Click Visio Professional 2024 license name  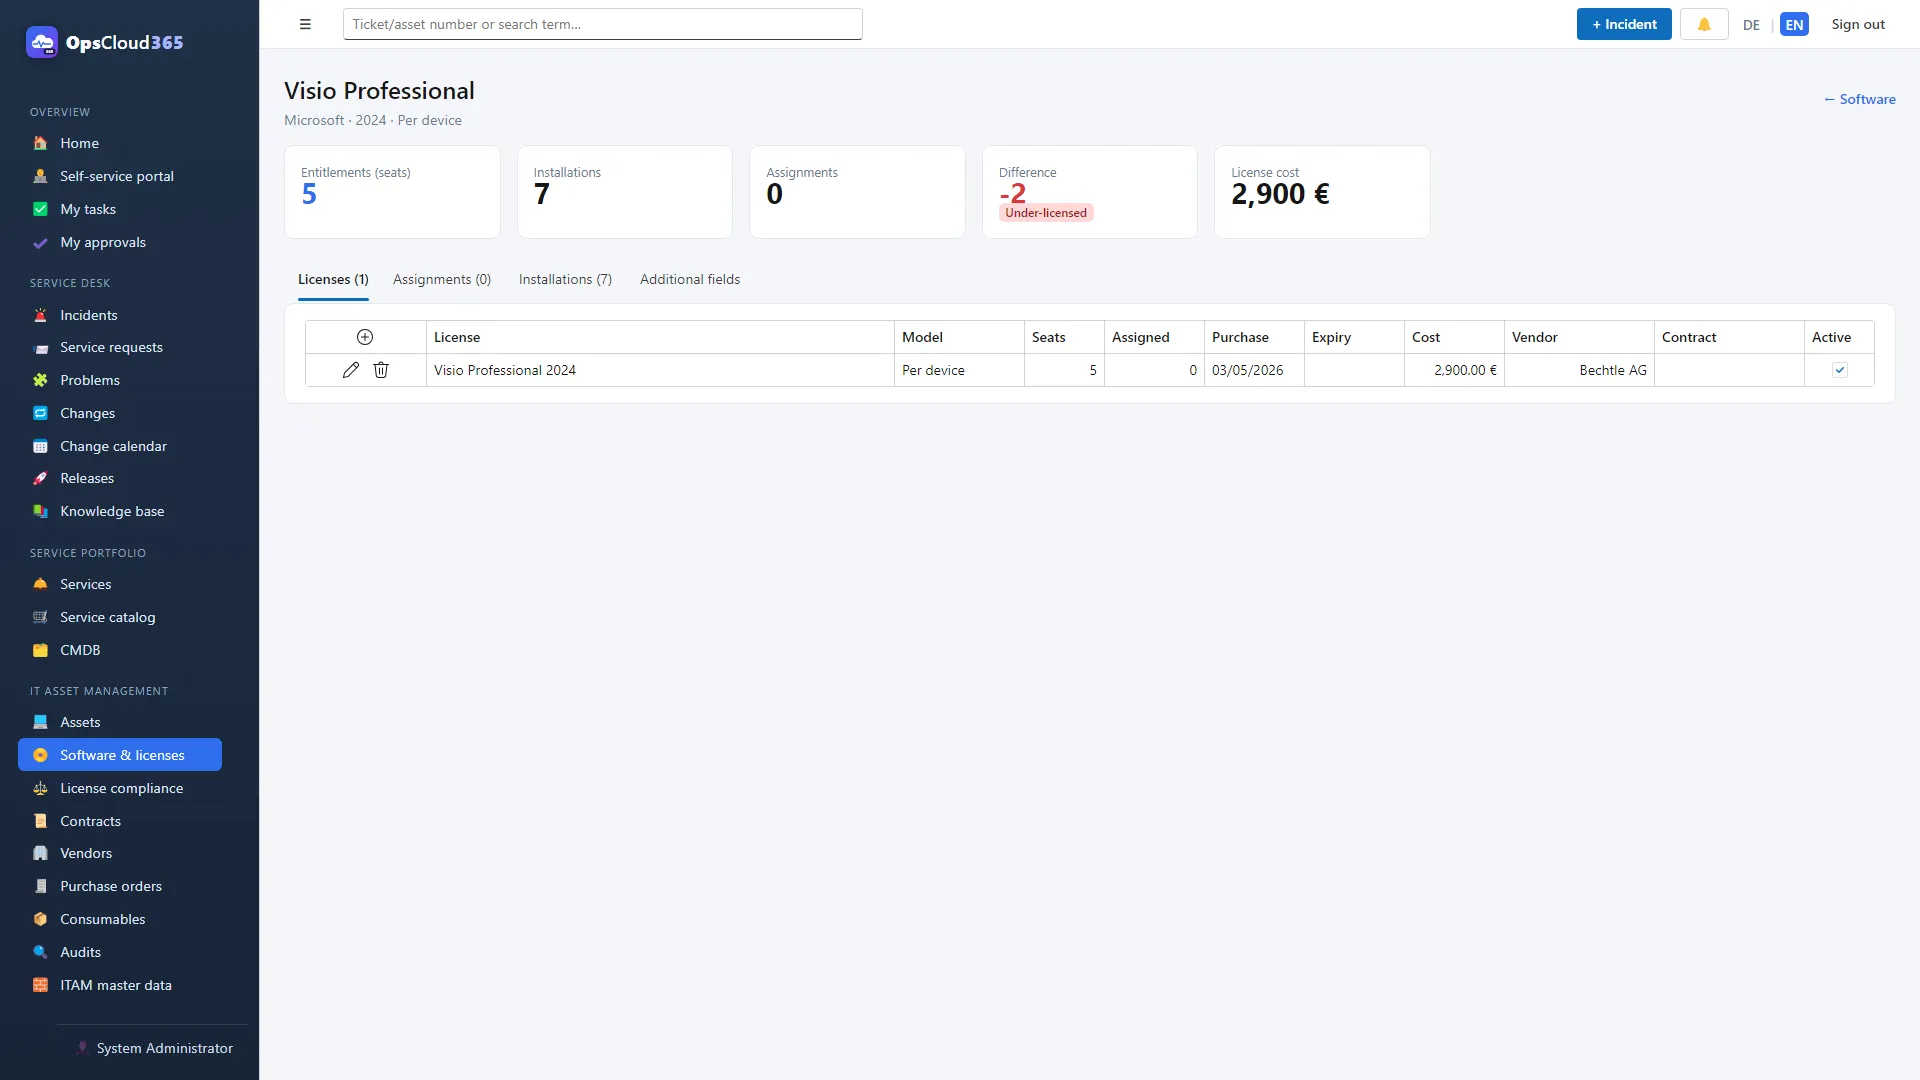[505, 370]
